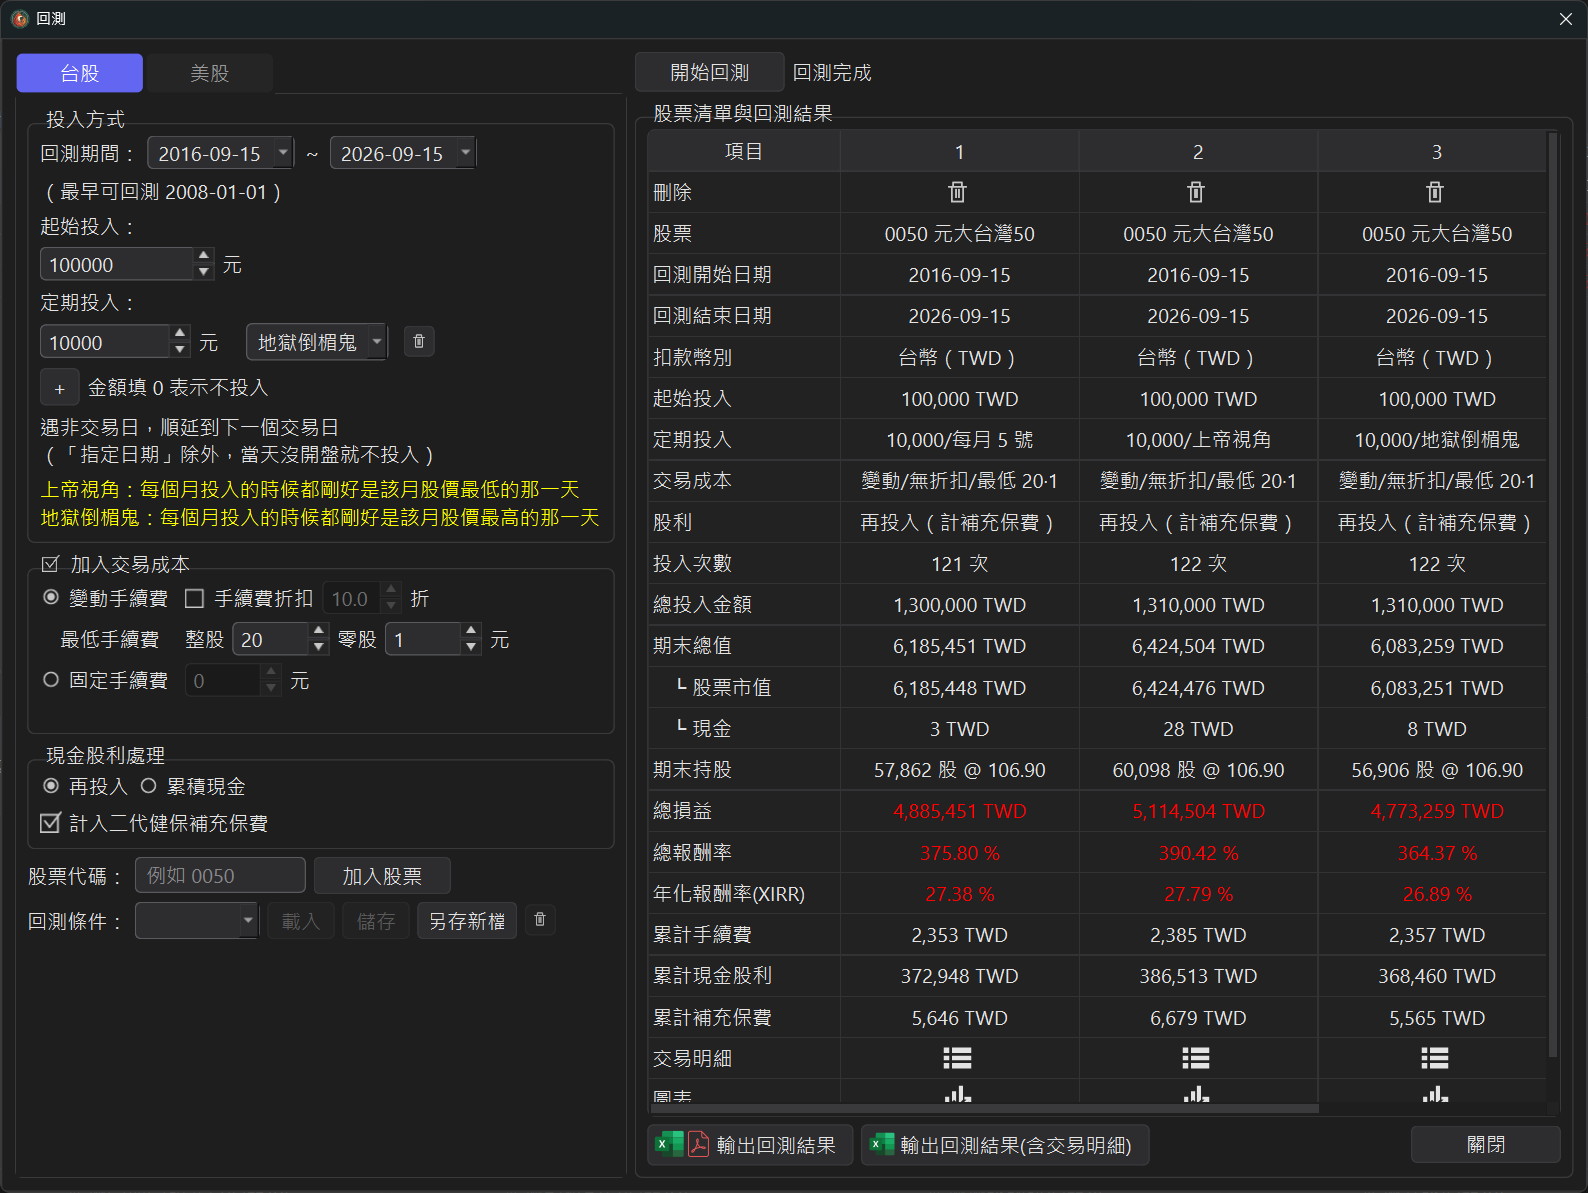Focus the 股票代碼 input field

click(220, 876)
